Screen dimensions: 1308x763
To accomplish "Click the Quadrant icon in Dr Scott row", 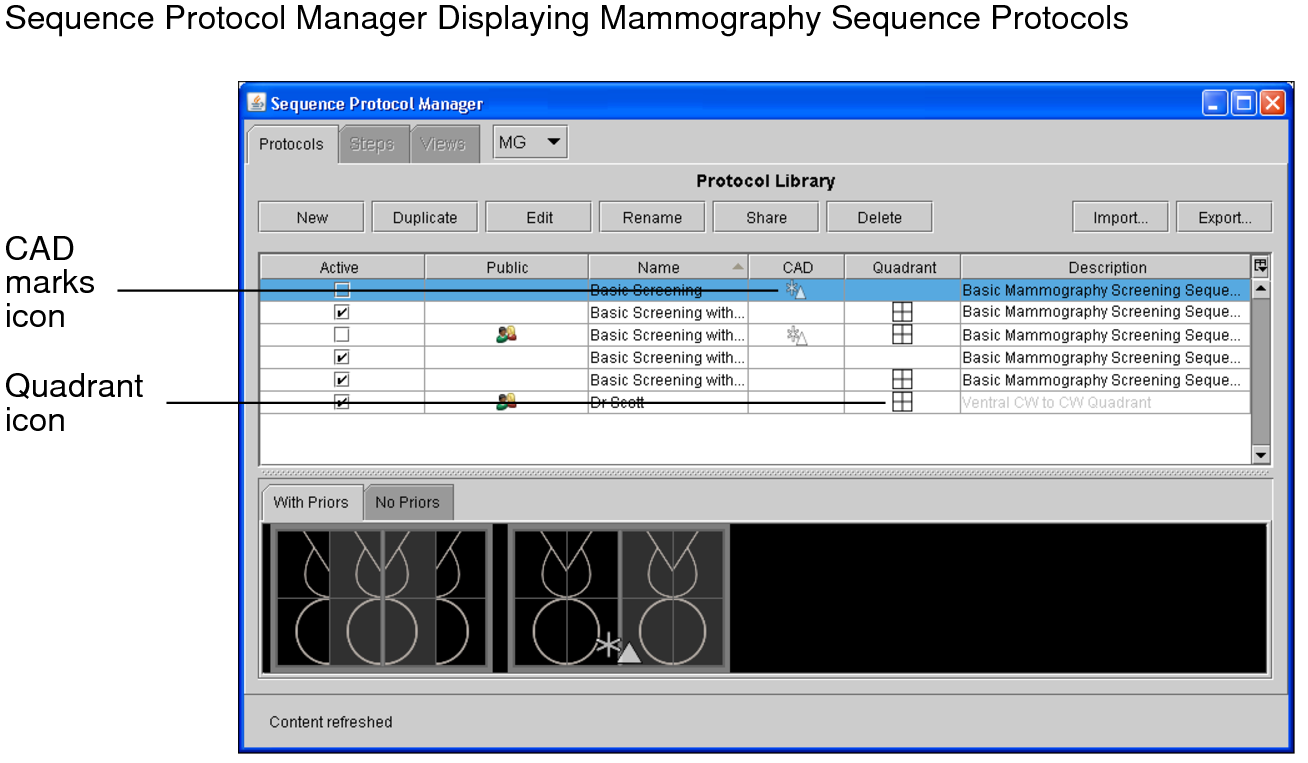I will point(902,402).
